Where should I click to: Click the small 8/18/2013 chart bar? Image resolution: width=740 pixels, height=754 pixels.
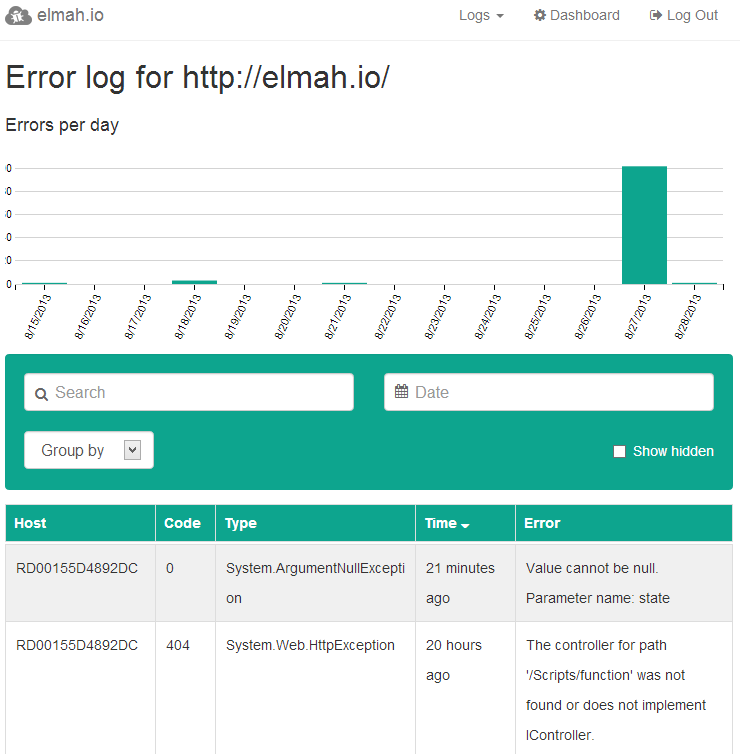coord(194,282)
